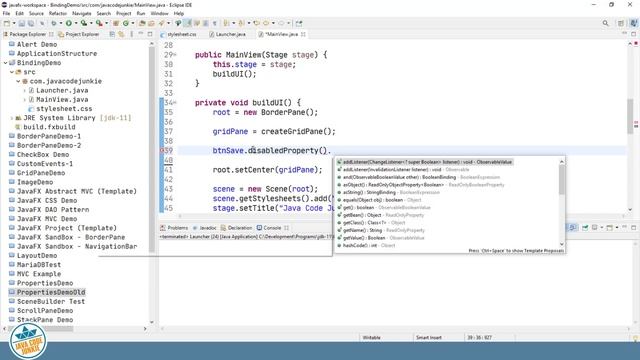Viewport: 640px width, 360px height.
Task: Collapse the com.javacodejunkie package node
Action: (18, 81)
